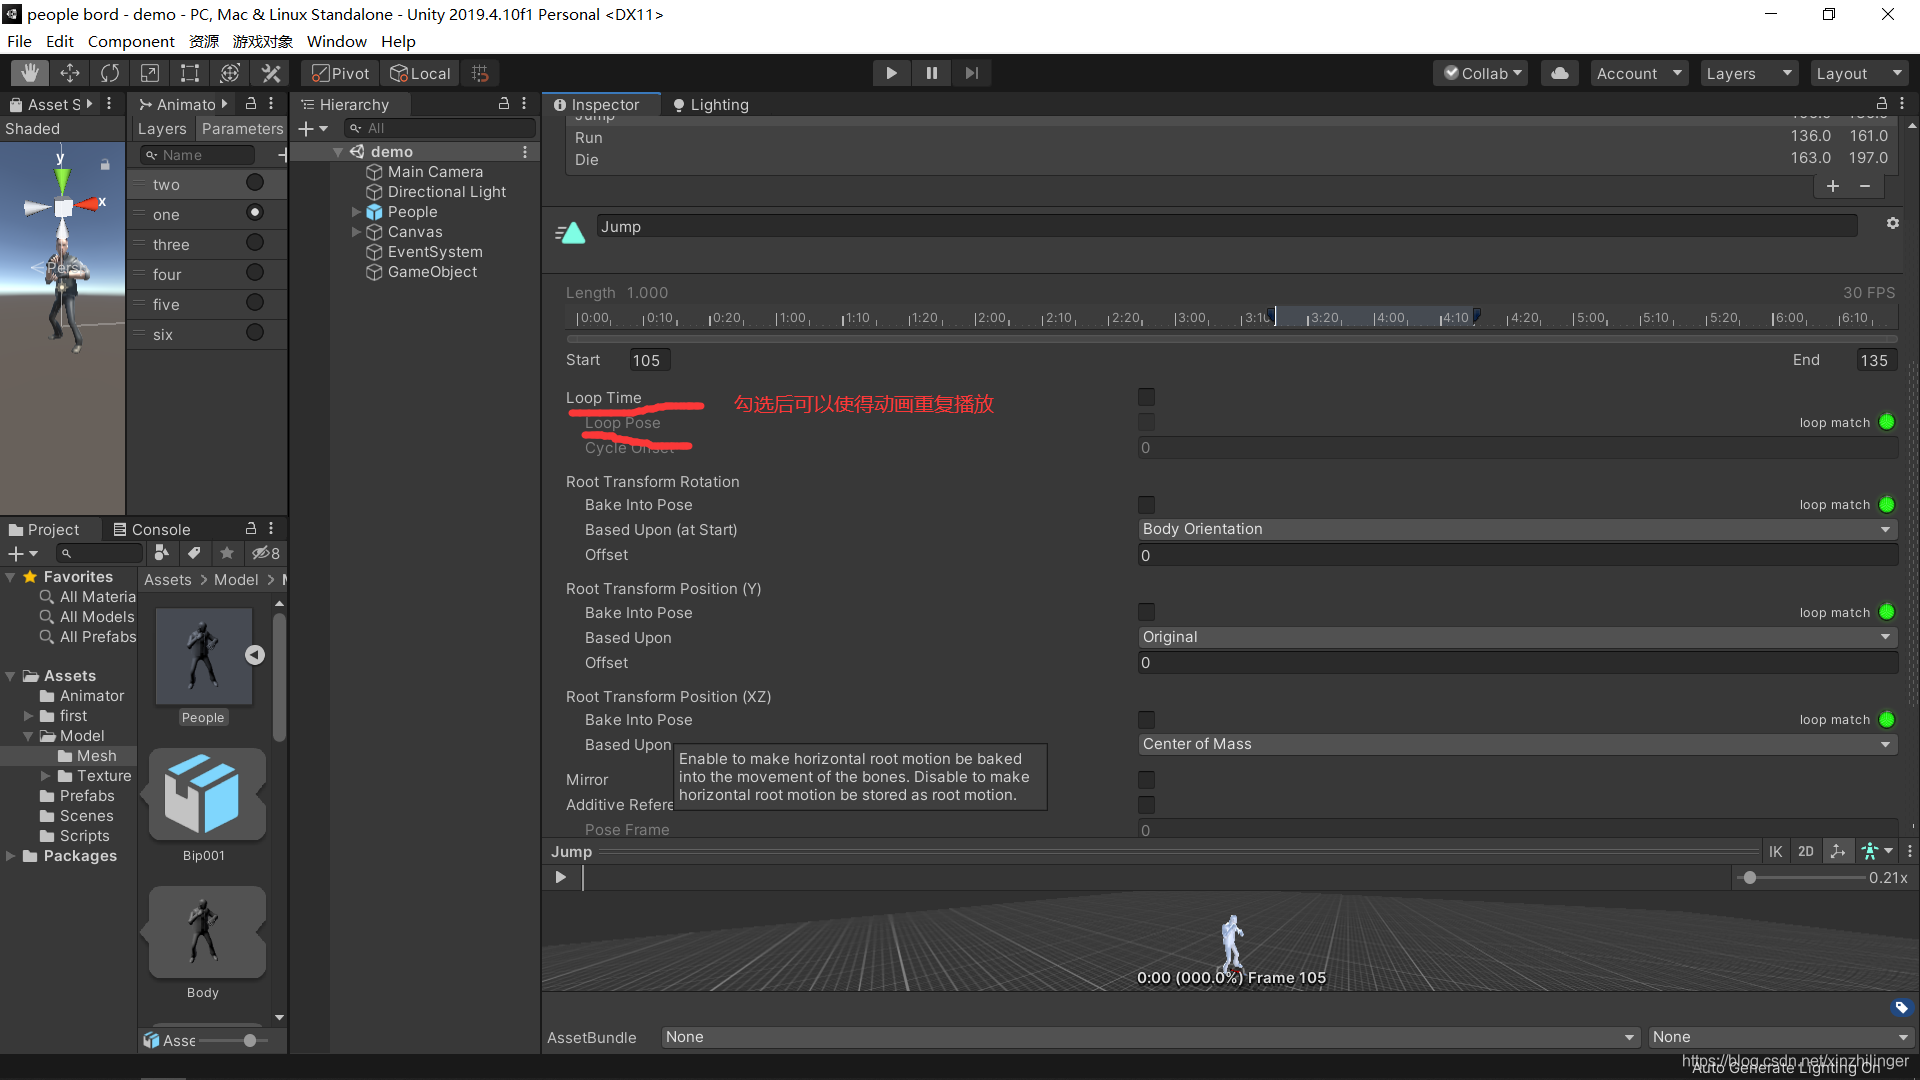Toggle the Pivot button

pyautogui.click(x=341, y=73)
